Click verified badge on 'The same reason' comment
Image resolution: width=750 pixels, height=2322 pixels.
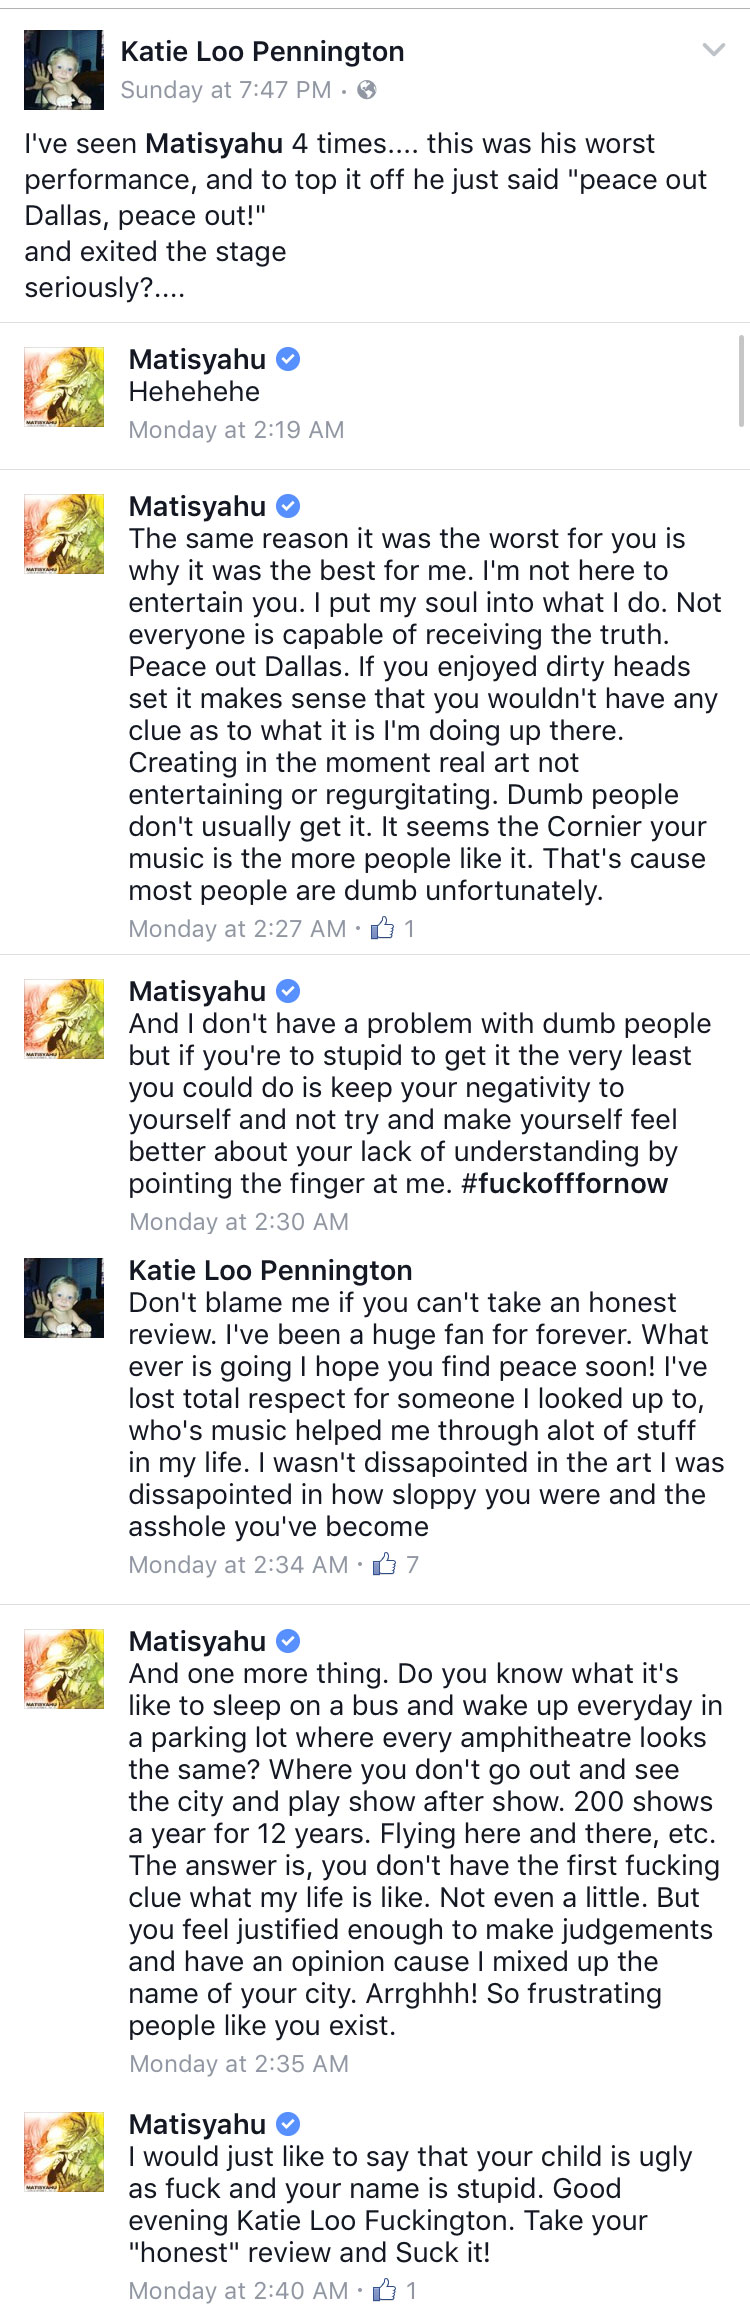click(x=288, y=506)
